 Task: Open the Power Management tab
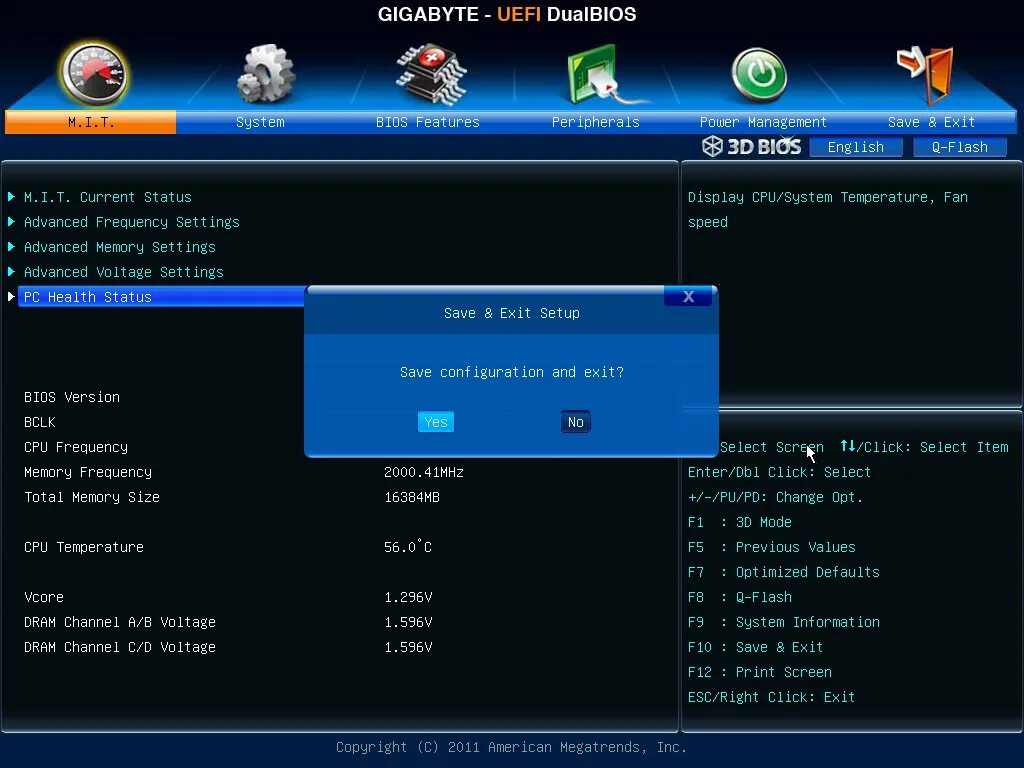[x=763, y=122]
